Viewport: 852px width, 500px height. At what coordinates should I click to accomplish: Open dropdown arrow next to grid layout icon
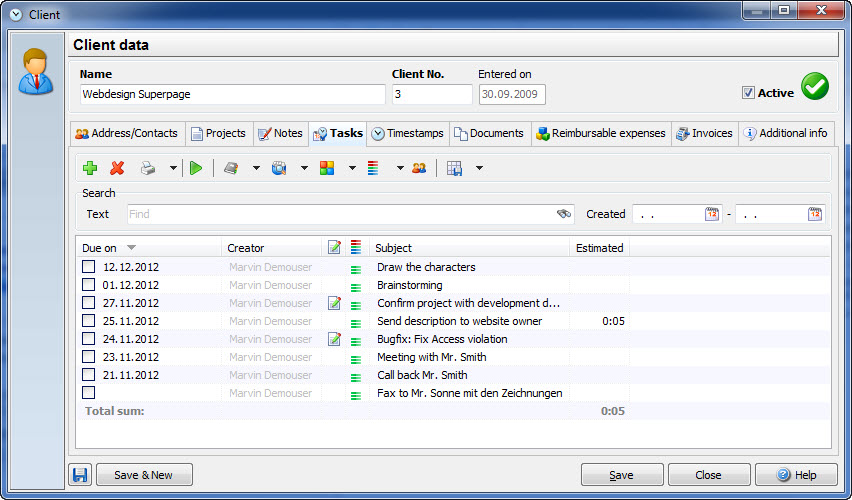coord(479,168)
